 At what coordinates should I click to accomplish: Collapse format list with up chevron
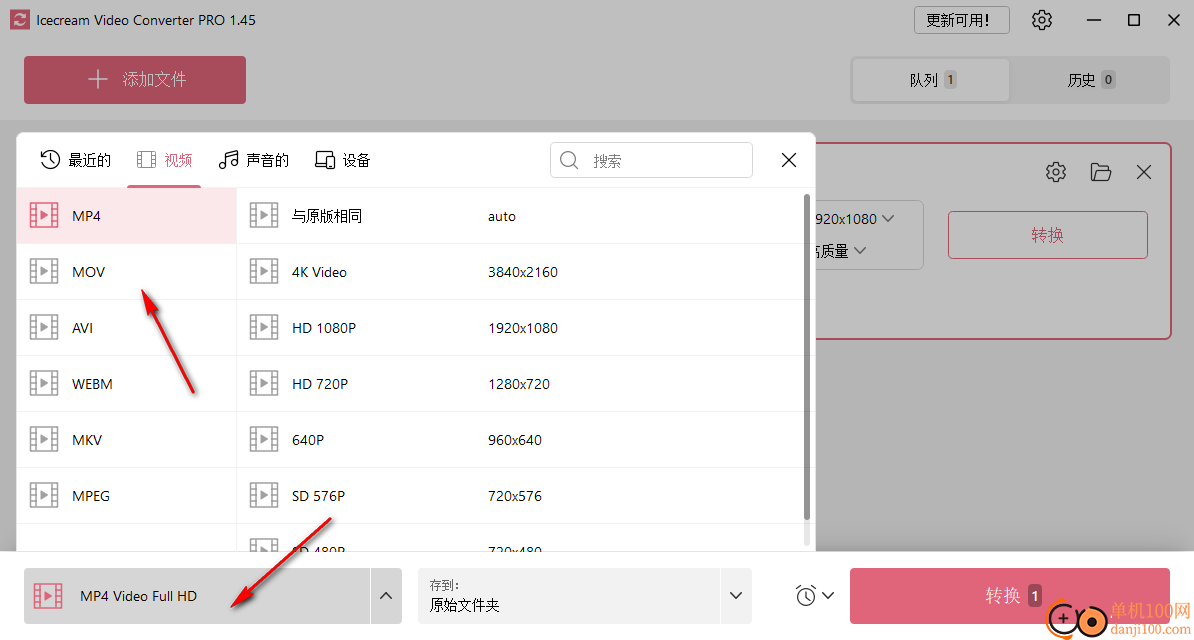386,596
